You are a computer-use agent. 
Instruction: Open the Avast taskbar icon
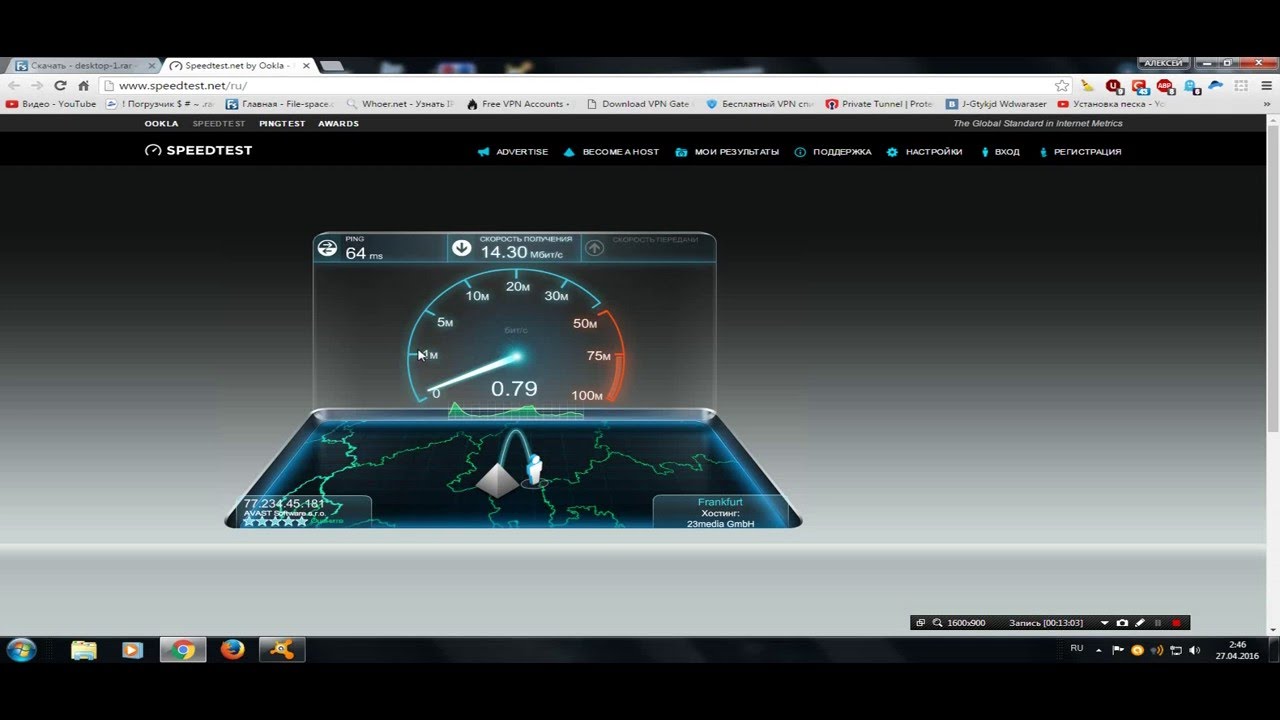282,650
